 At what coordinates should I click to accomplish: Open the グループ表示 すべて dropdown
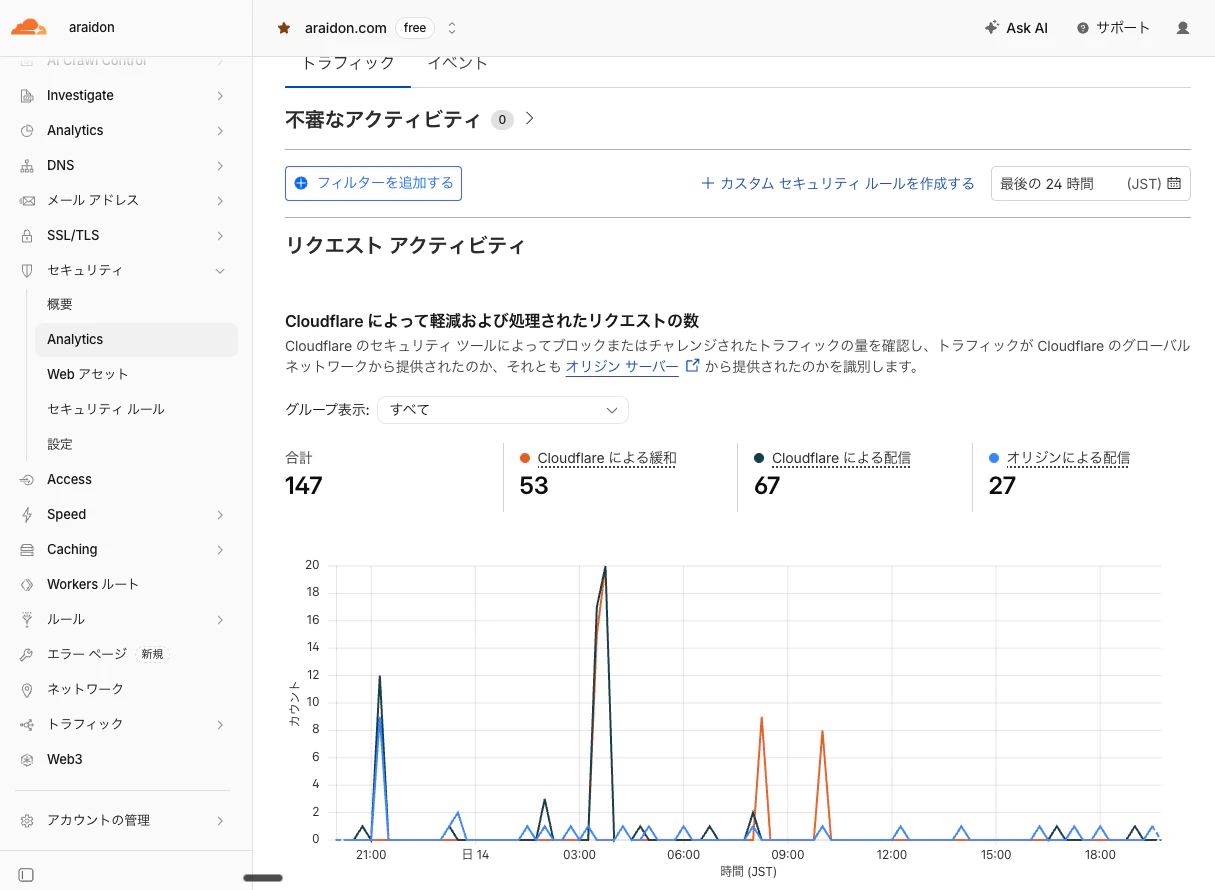[x=503, y=410]
